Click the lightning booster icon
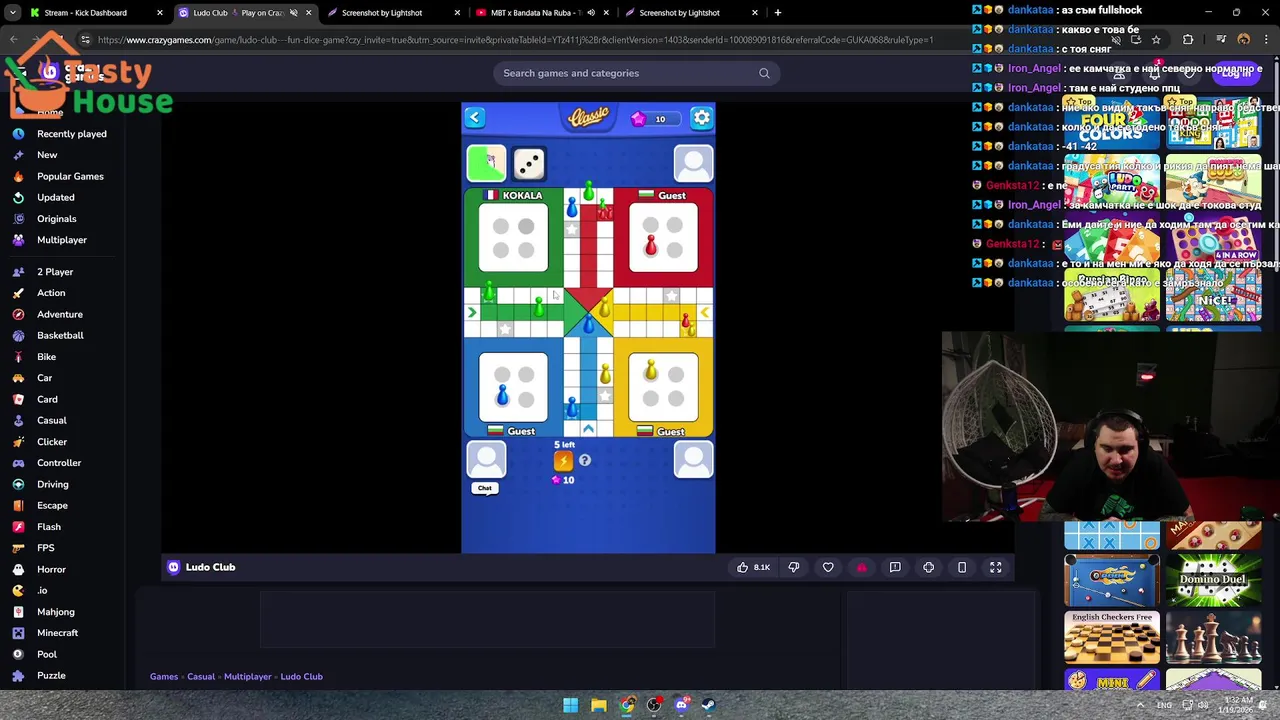 click(x=563, y=461)
